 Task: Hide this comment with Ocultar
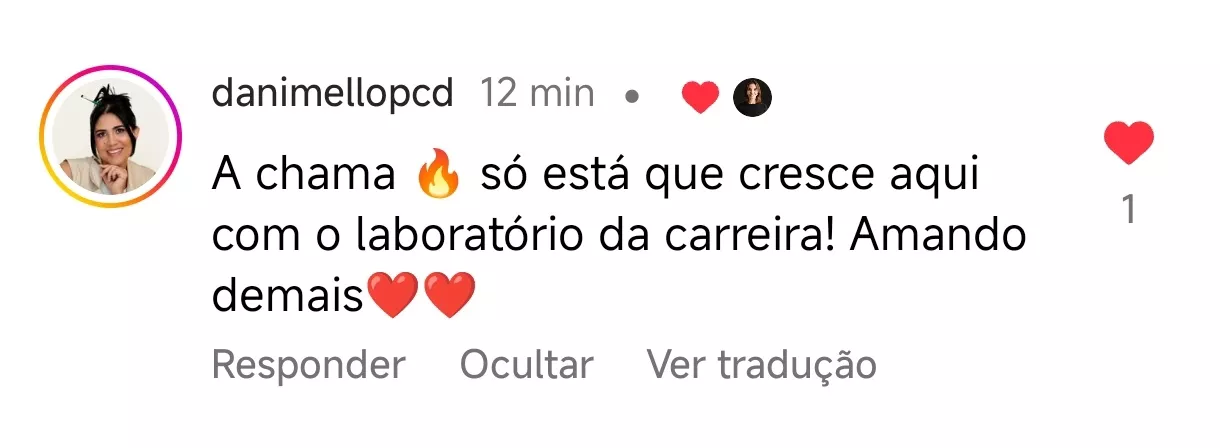(x=526, y=365)
